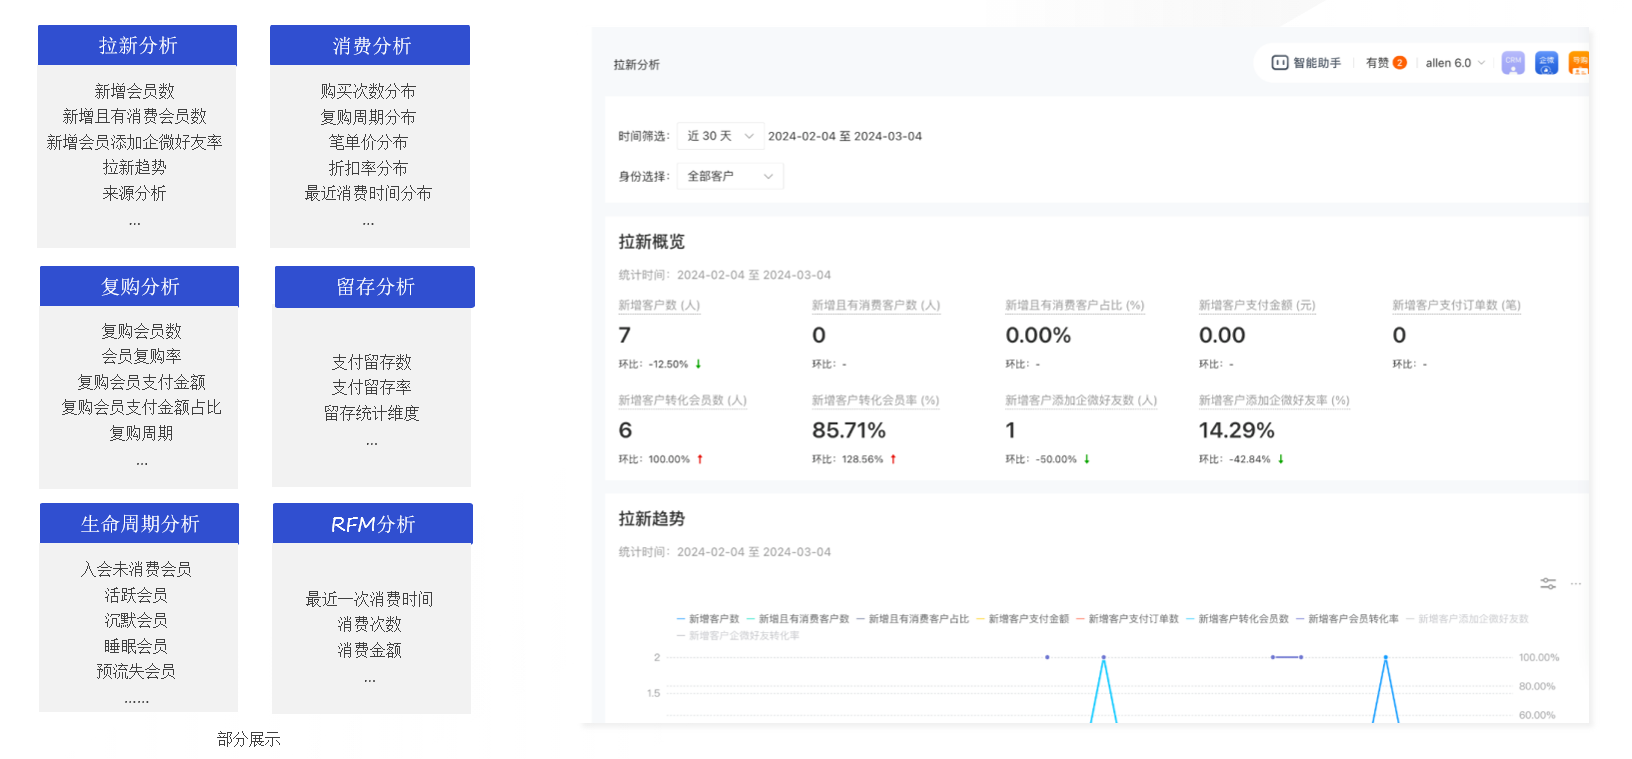Image resolution: width=1632 pixels, height=759 pixels.
Task: Select the 复购分析 blue header card
Action: pyautogui.click(x=139, y=286)
